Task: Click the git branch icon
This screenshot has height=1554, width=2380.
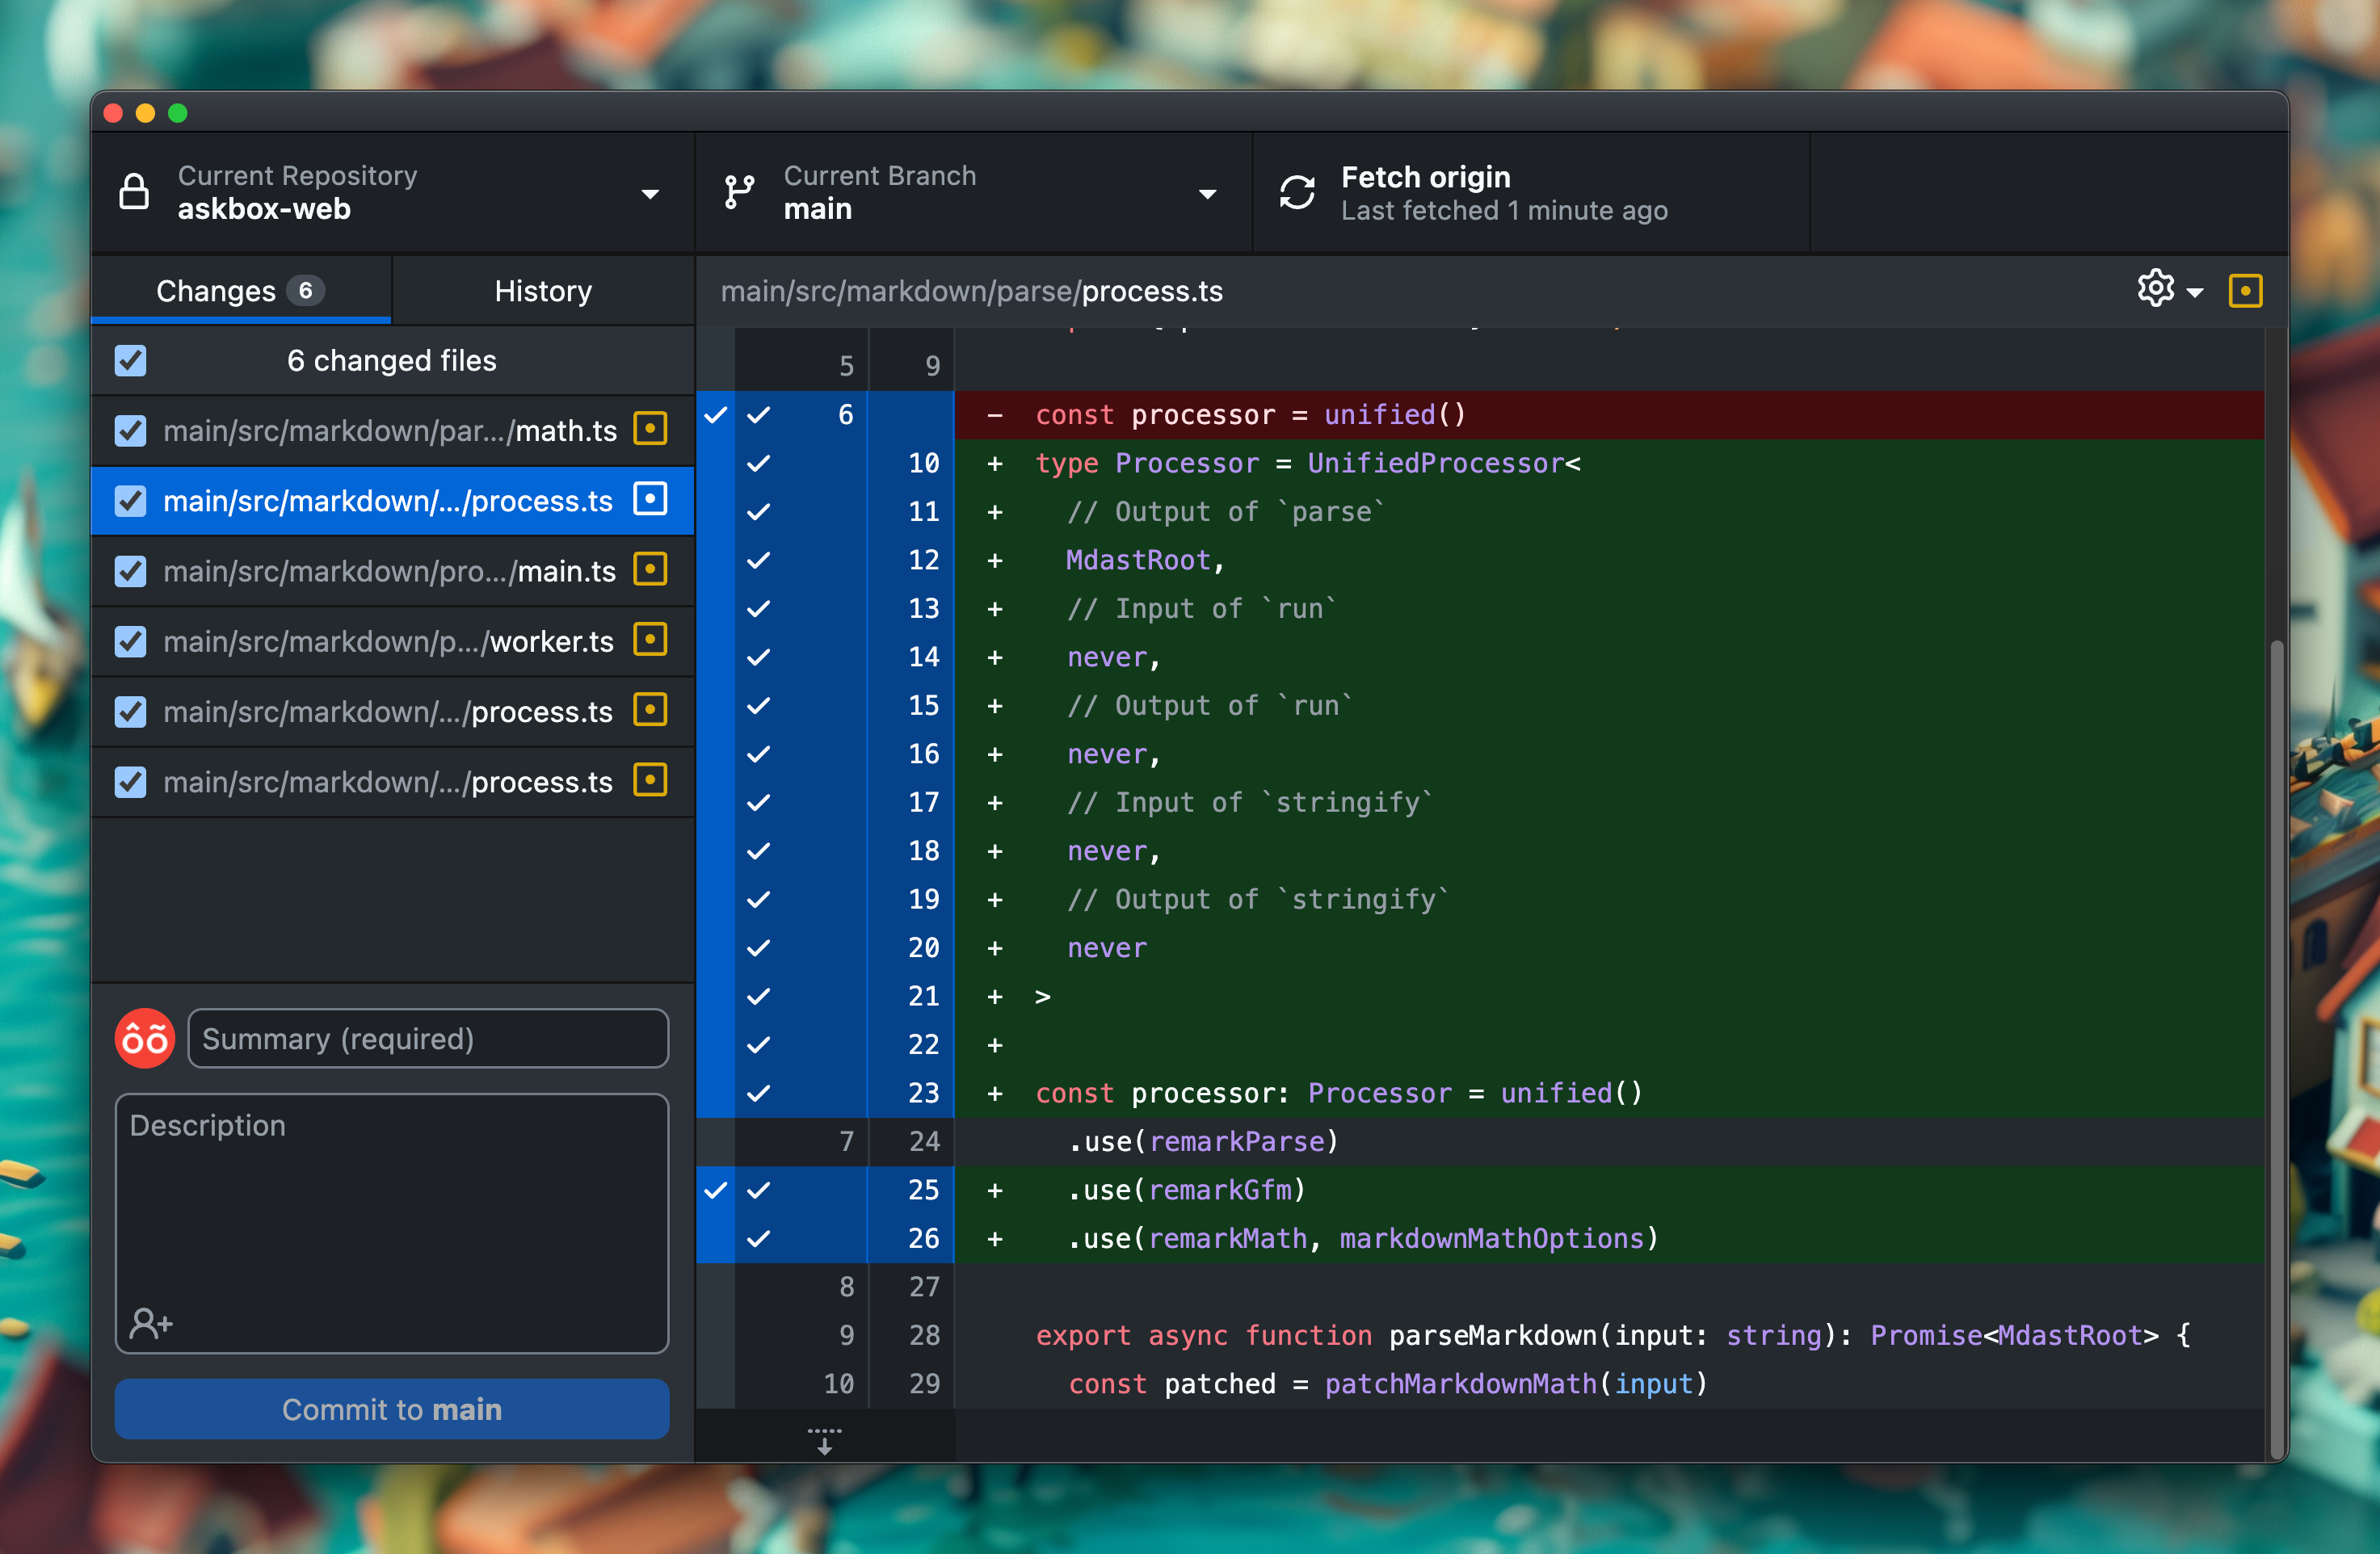Action: pos(739,192)
